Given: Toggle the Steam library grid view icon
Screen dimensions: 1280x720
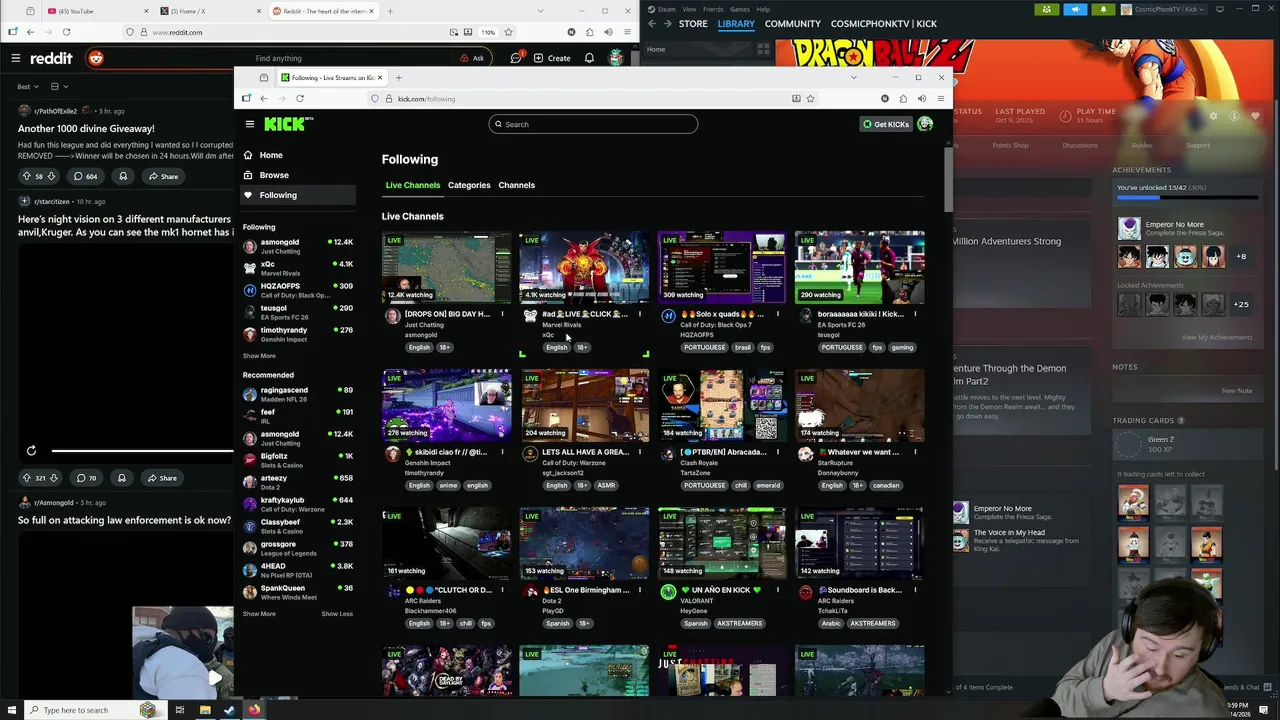Looking at the screenshot, I should click(x=764, y=49).
